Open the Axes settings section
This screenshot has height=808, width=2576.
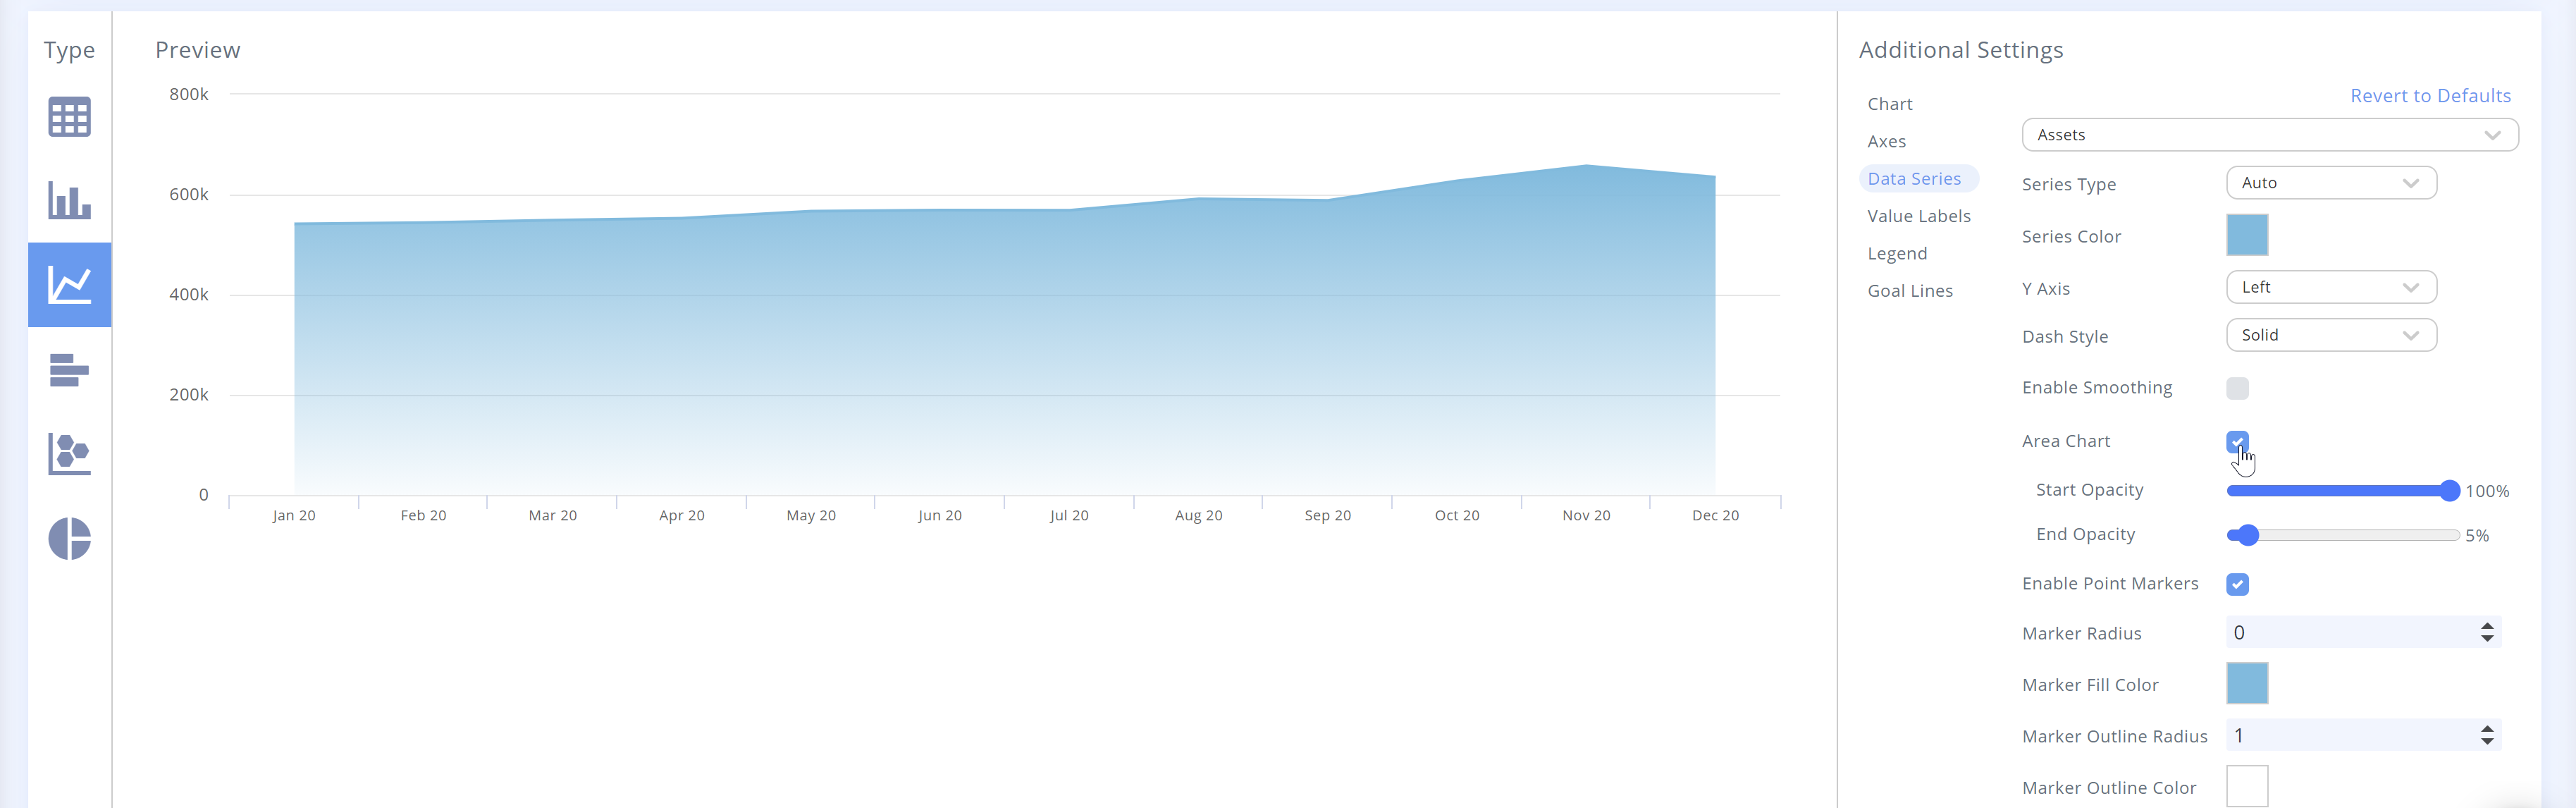(x=1886, y=141)
